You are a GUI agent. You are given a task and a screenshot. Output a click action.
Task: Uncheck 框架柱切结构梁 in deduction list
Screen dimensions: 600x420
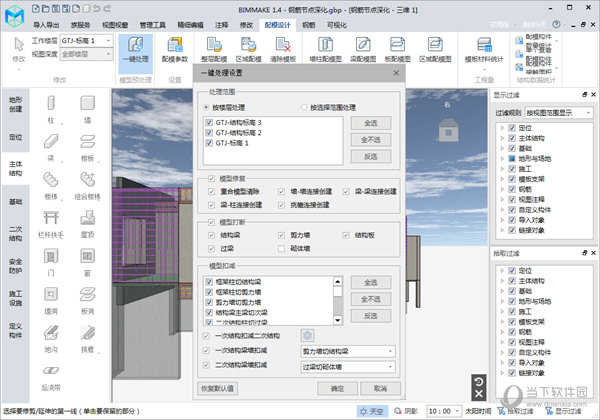(x=209, y=282)
